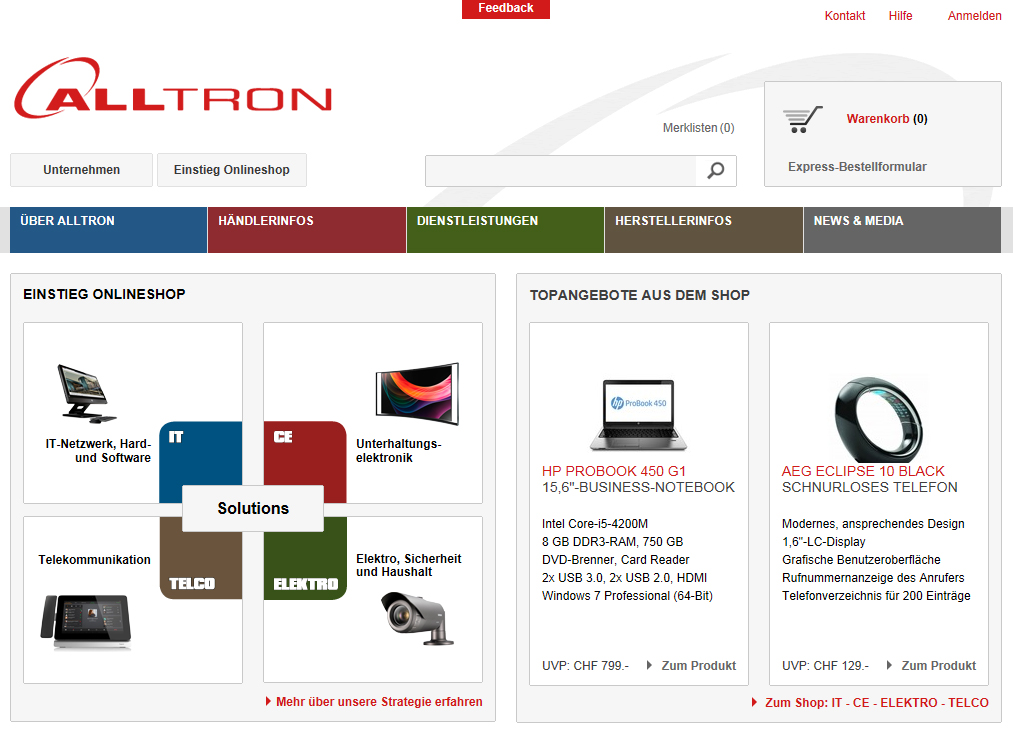Click the AEG ECLIPSE 10 BLACK title
Image resolution: width=1013 pixels, height=734 pixels.
[x=863, y=471]
